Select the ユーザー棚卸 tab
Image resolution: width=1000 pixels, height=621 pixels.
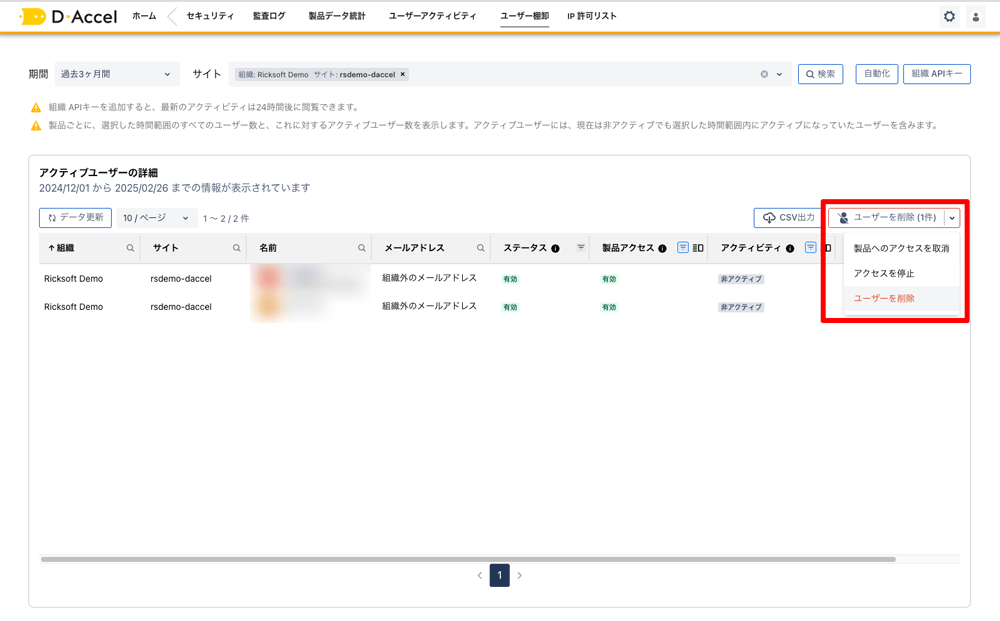click(x=524, y=16)
